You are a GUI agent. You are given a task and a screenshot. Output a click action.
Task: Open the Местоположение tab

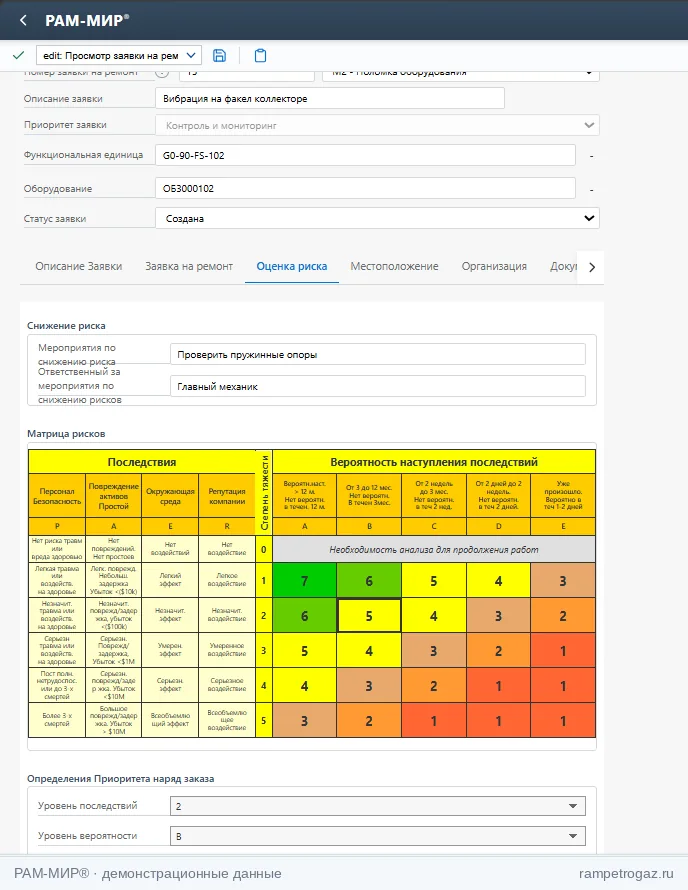(x=395, y=266)
